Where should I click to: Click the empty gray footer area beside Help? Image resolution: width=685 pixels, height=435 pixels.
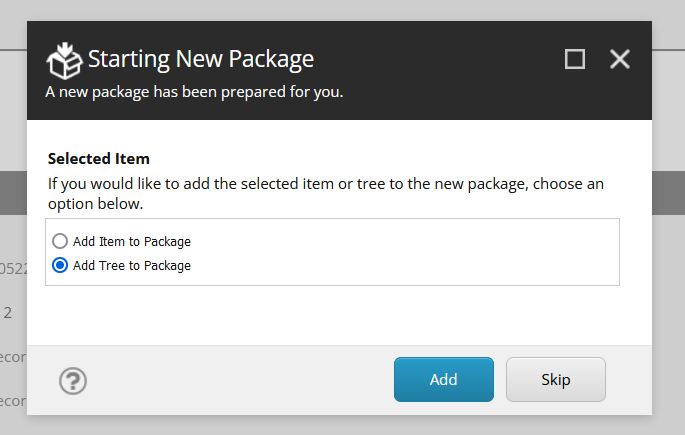tap(240, 380)
